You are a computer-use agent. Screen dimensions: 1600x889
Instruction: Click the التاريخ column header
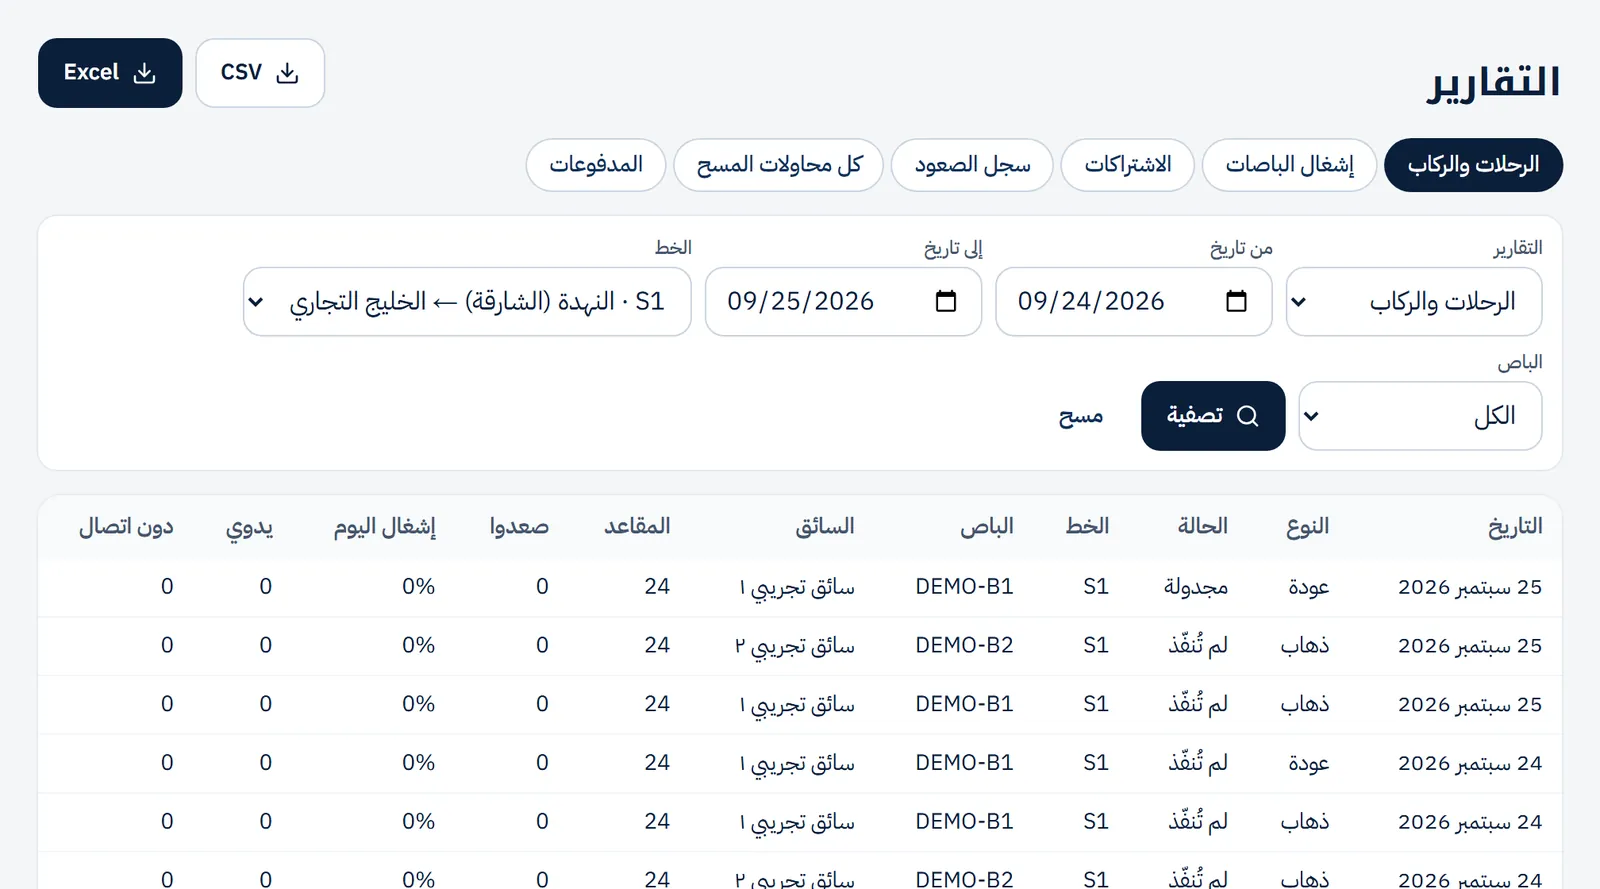pyautogui.click(x=1515, y=527)
